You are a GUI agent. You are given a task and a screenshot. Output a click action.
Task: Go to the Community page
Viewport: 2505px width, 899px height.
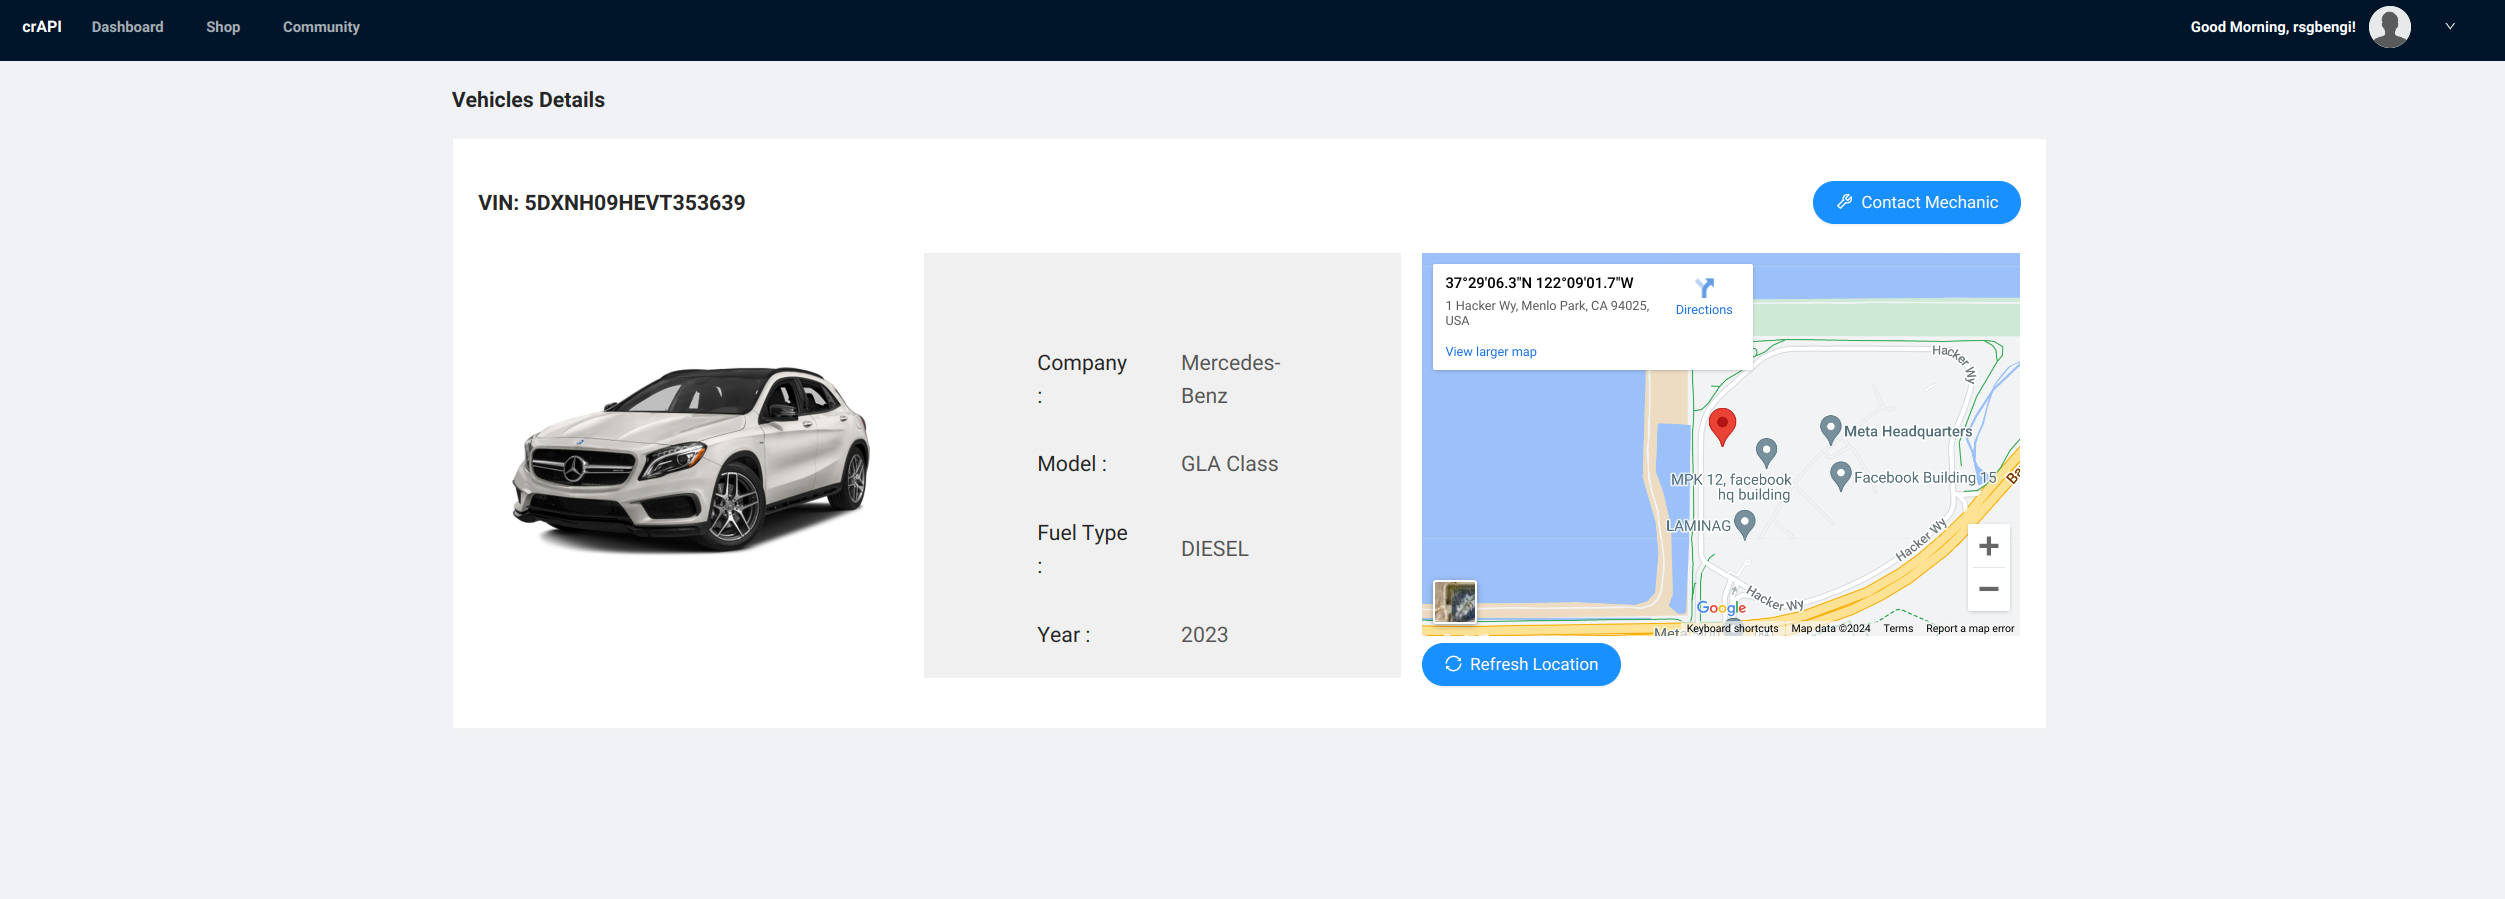click(321, 27)
